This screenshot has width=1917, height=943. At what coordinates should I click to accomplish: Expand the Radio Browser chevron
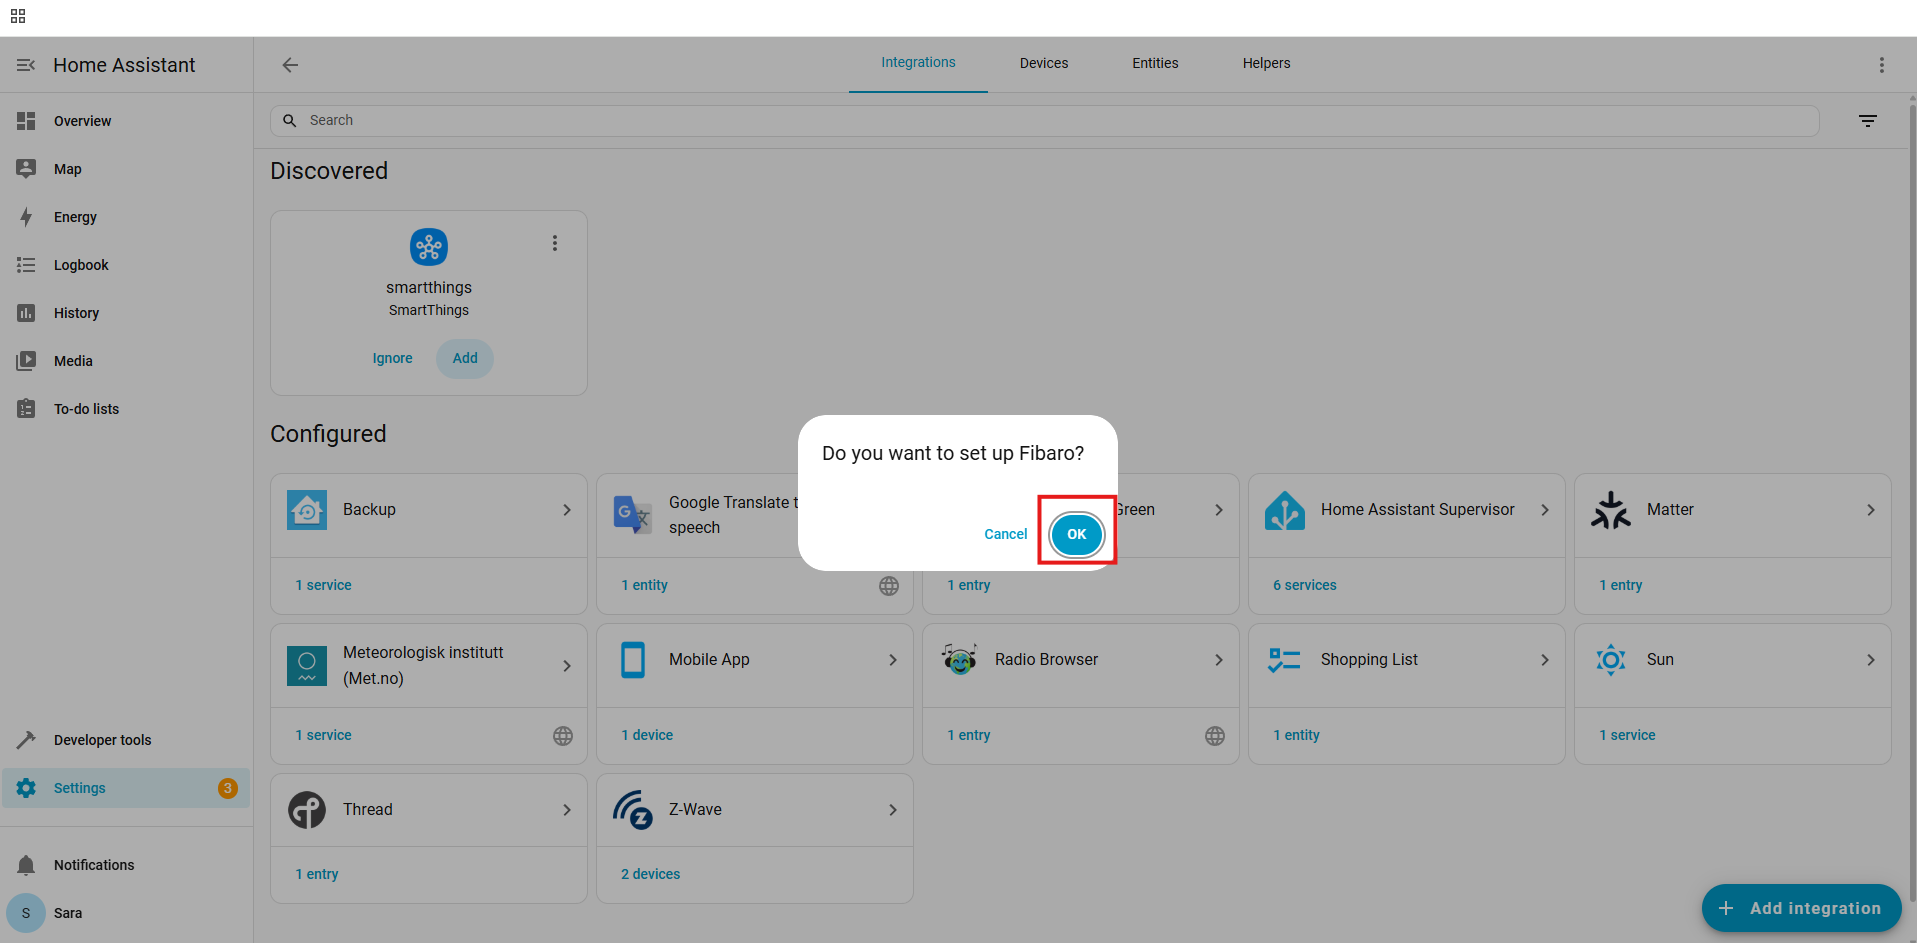pos(1219,660)
